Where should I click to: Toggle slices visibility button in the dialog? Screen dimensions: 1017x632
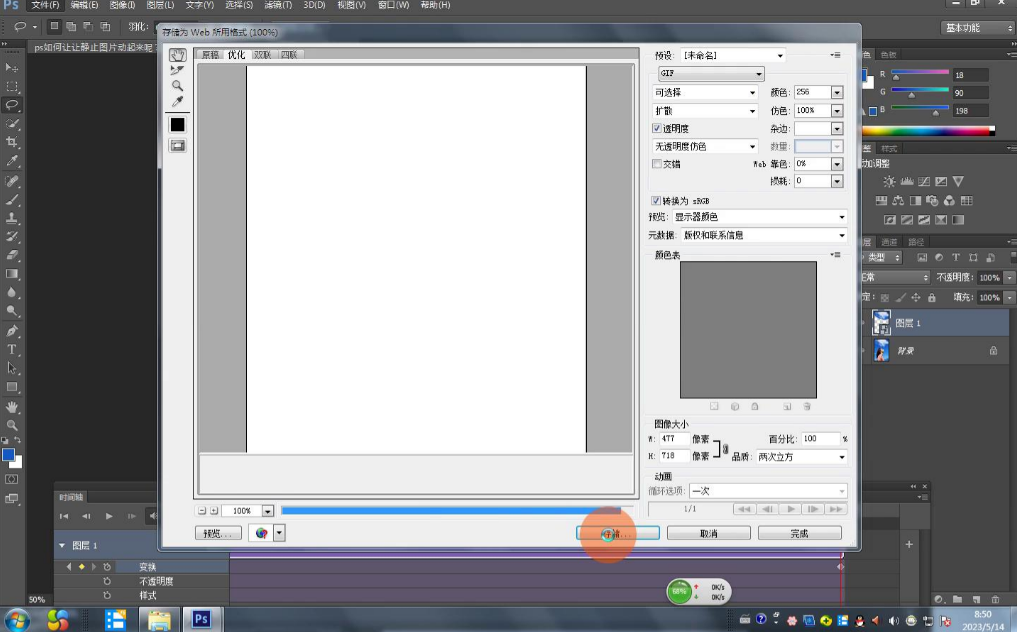pyautogui.click(x=177, y=146)
